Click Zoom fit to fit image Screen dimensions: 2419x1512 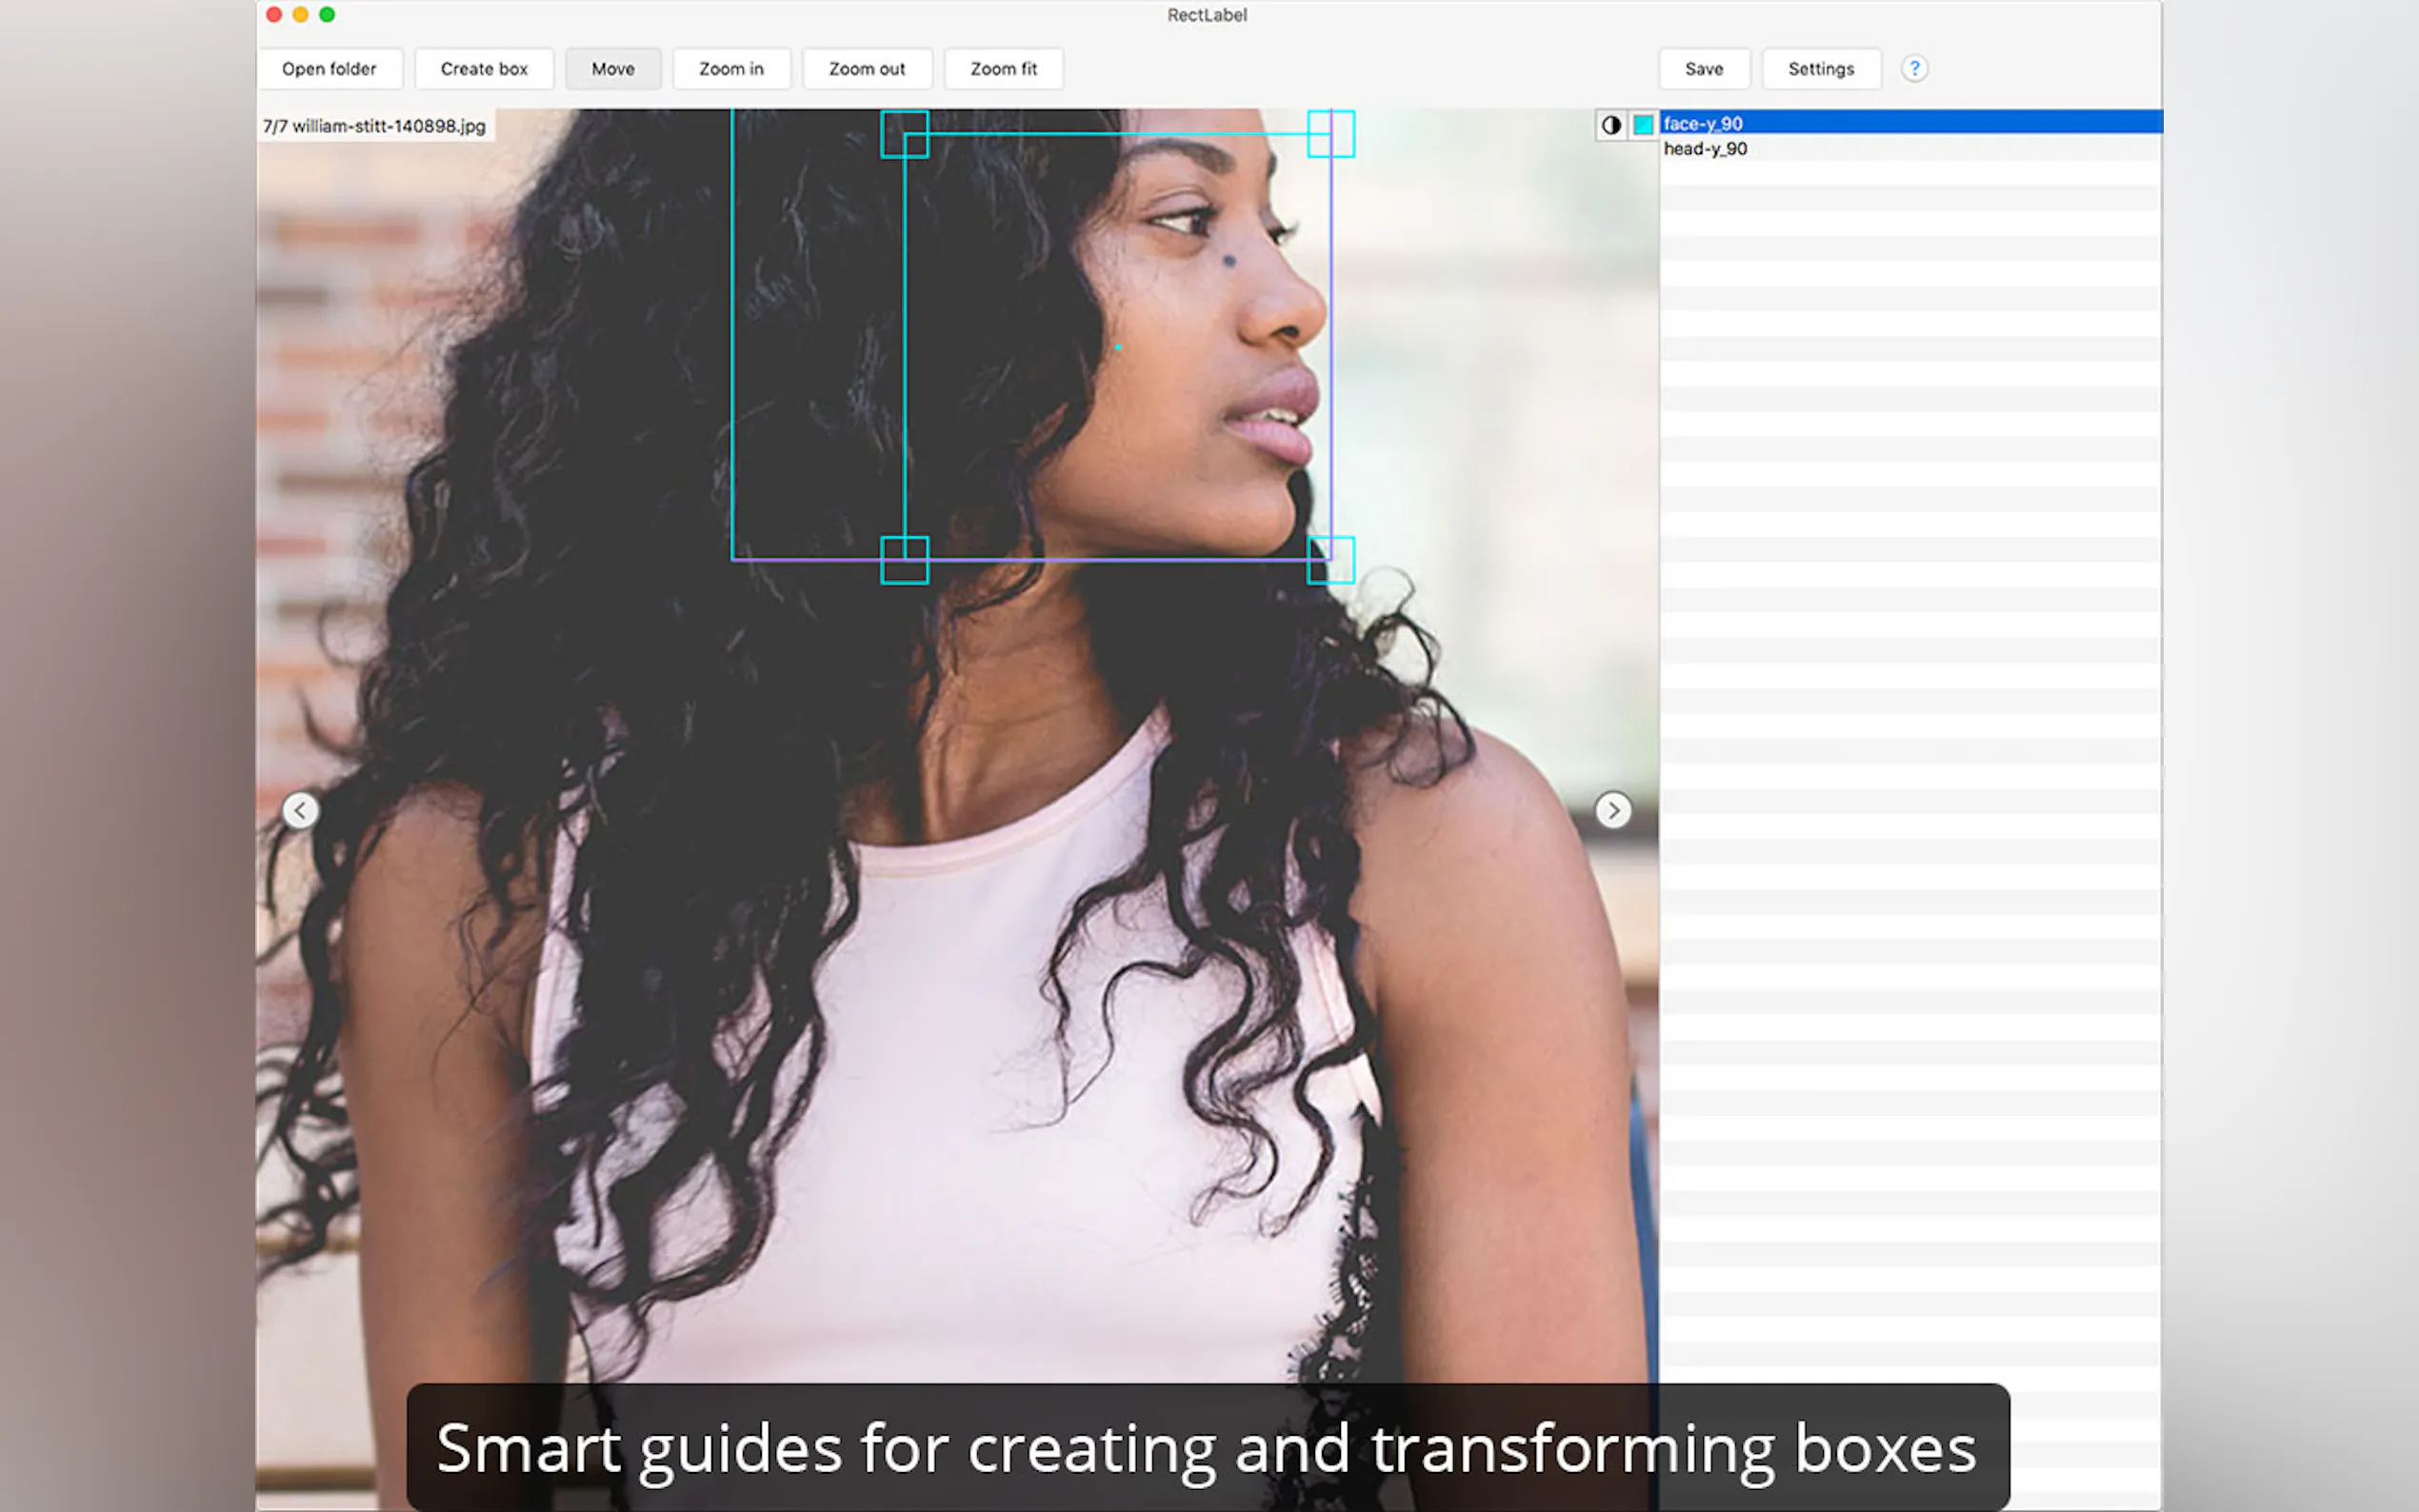(x=1003, y=69)
